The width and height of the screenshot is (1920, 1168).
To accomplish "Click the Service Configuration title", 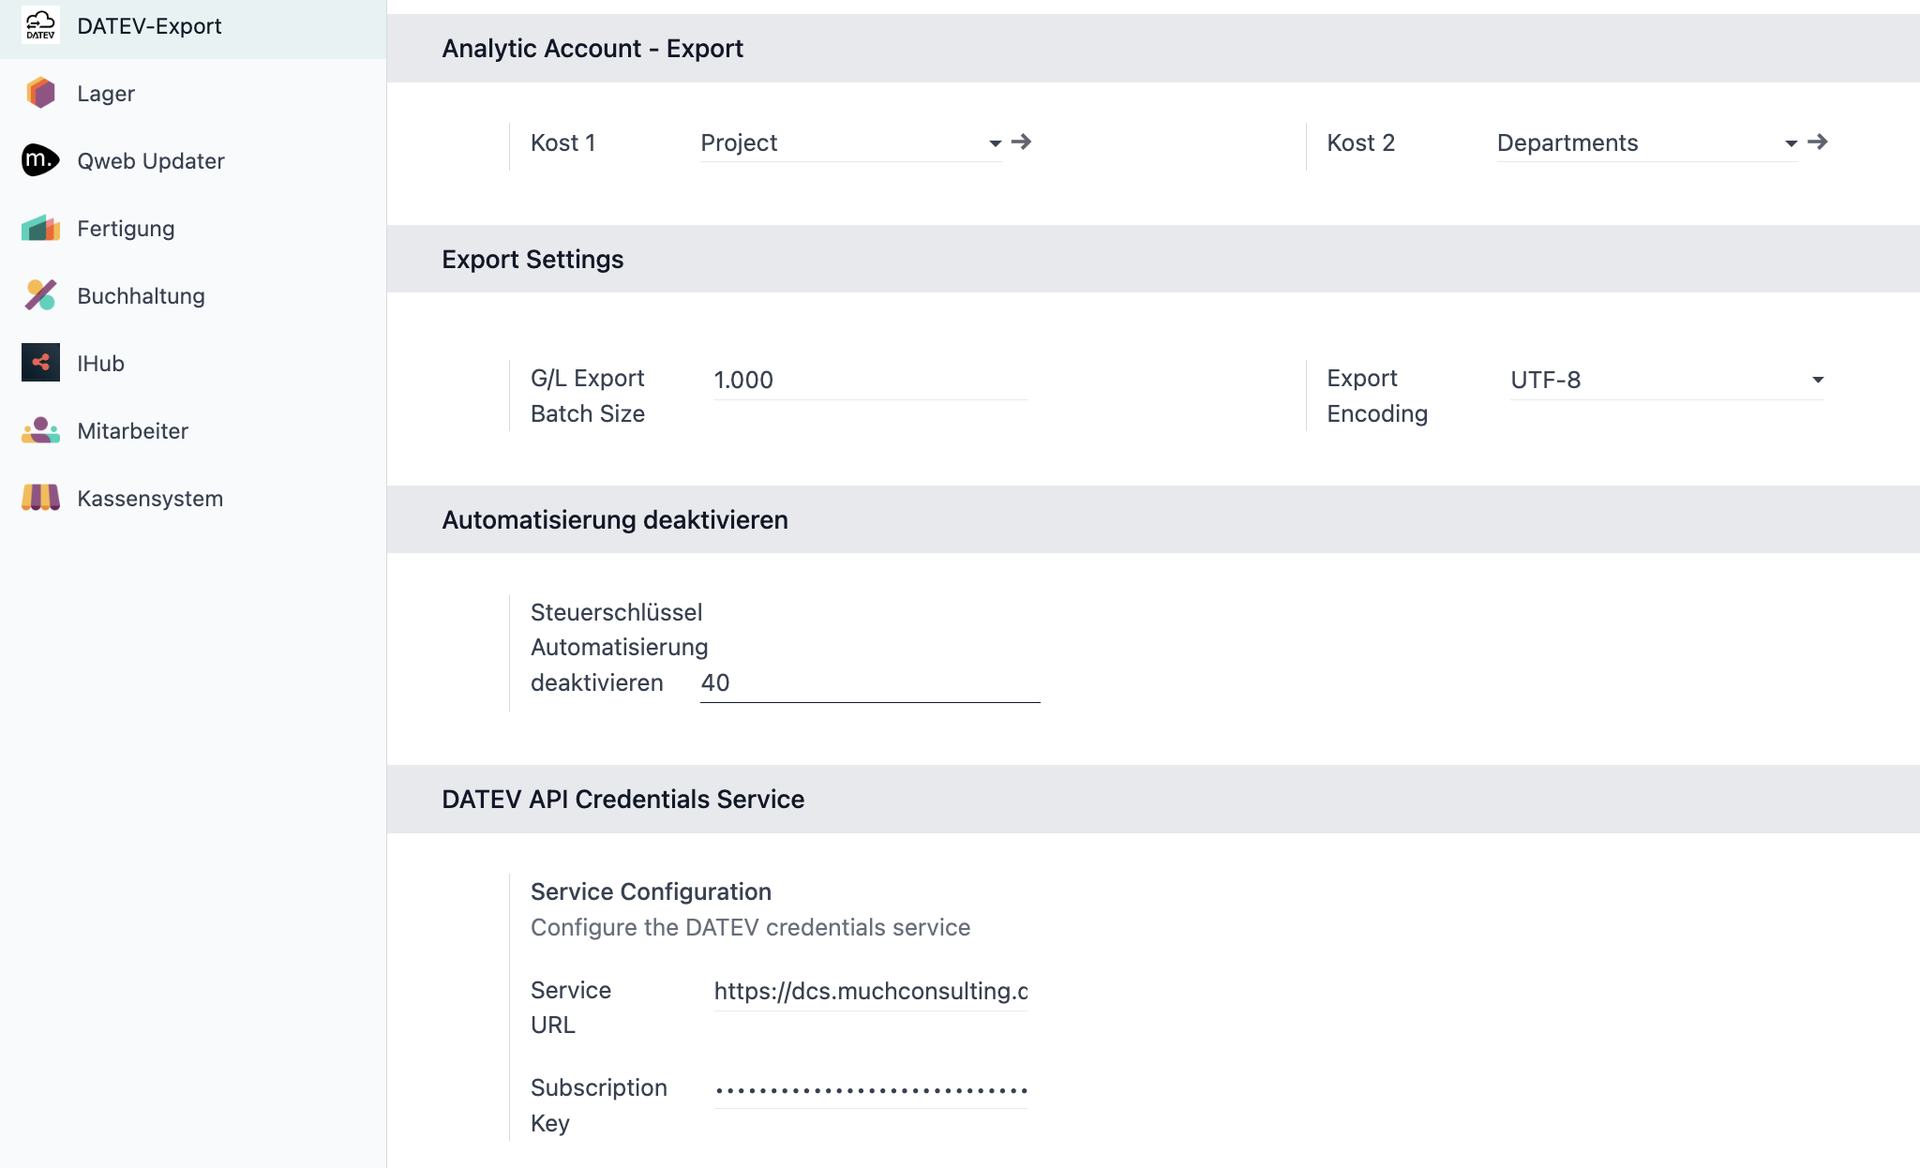I will point(651,892).
